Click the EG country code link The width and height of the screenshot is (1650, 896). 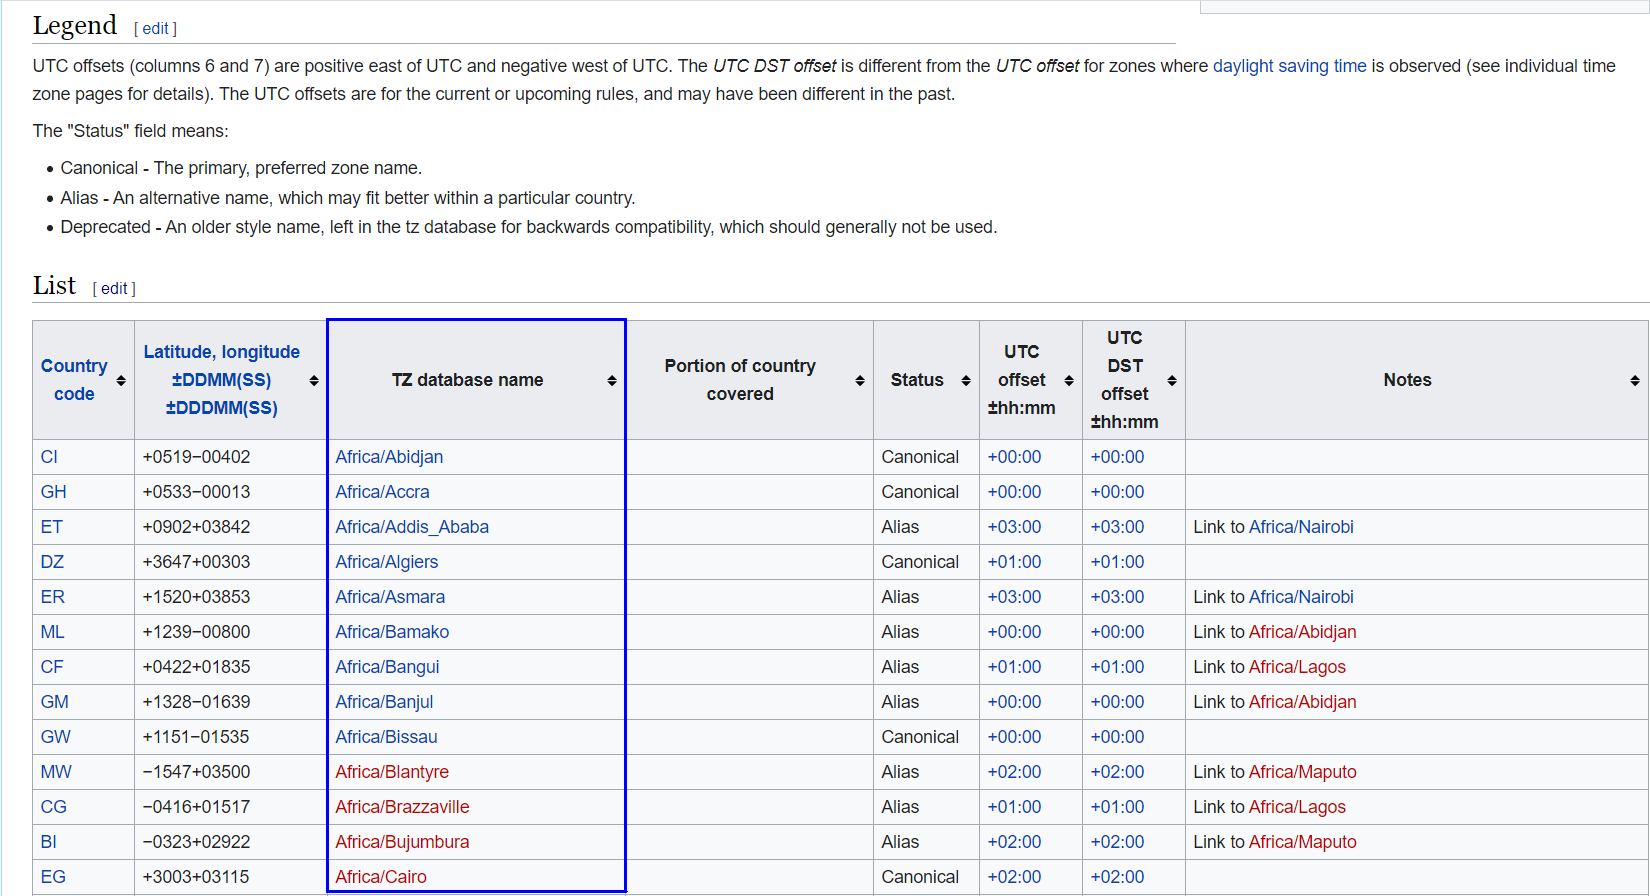pyautogui.click(x=53, y=877)
